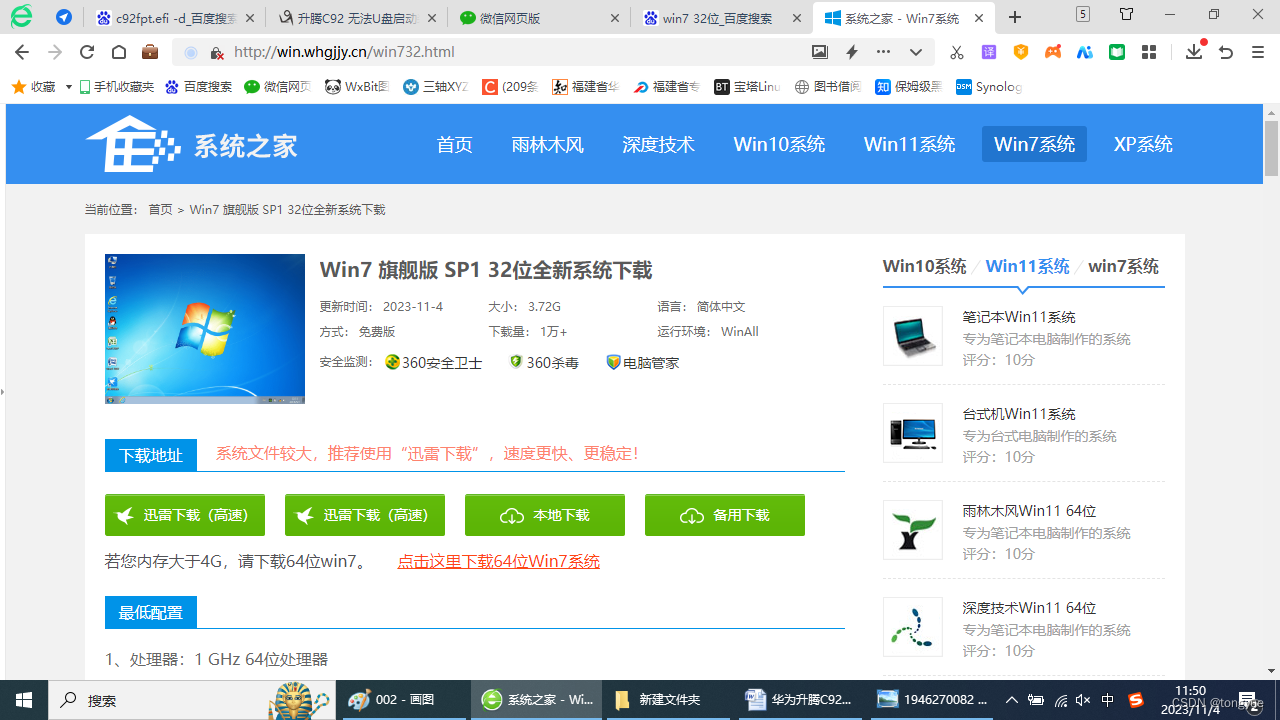Open the browser downloads icon

click(1194, 51)
